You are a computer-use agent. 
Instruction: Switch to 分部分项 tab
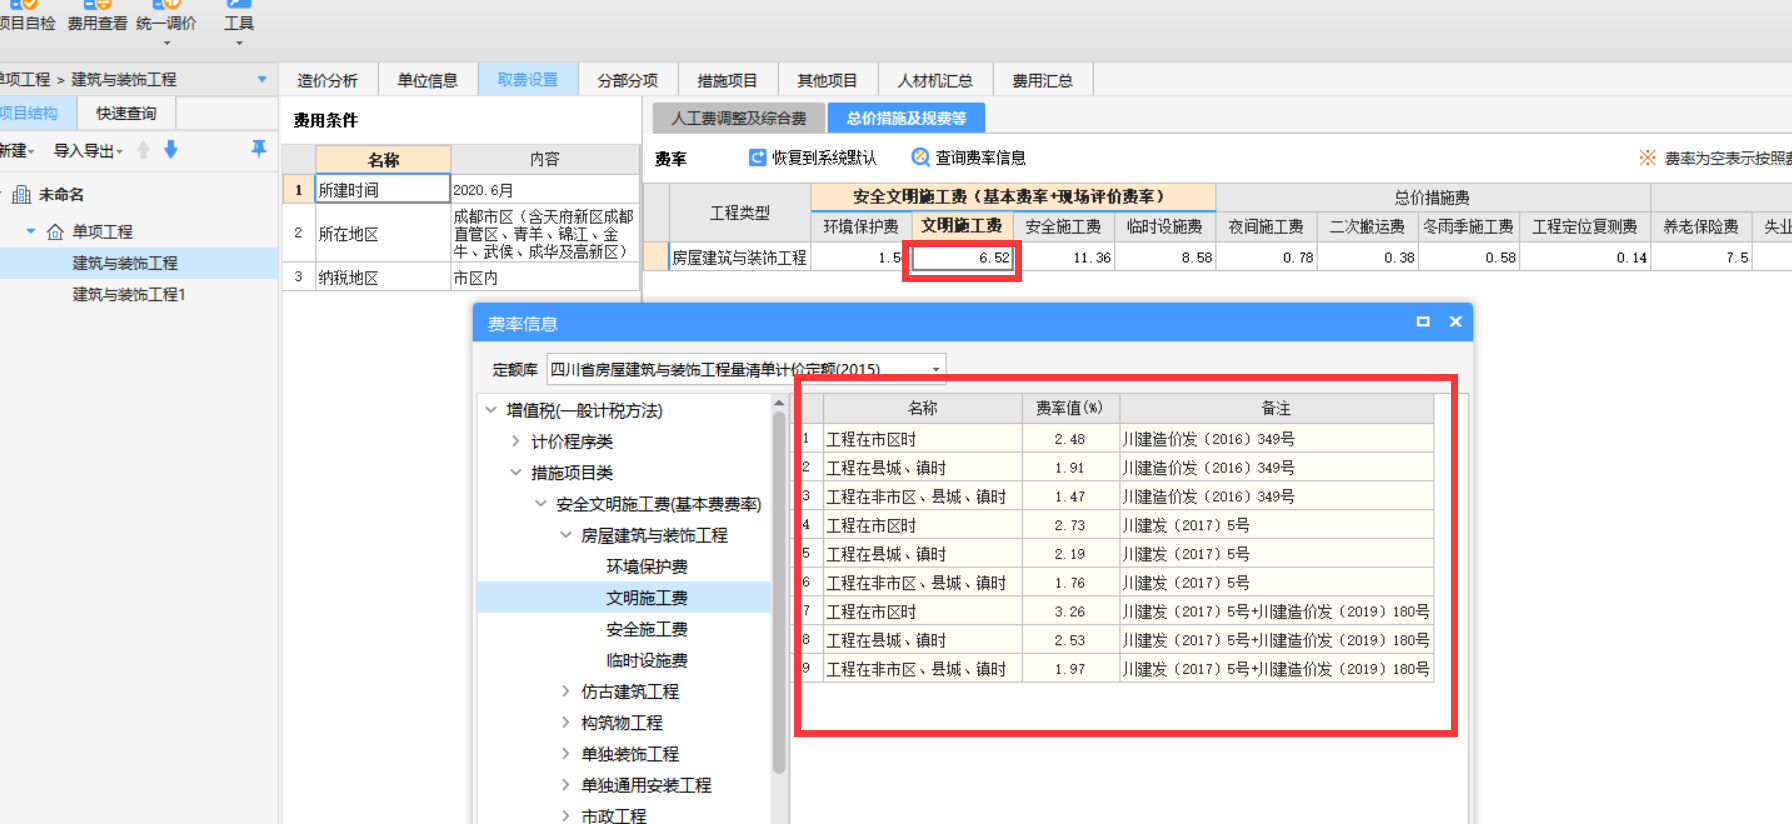click(628, 80)
